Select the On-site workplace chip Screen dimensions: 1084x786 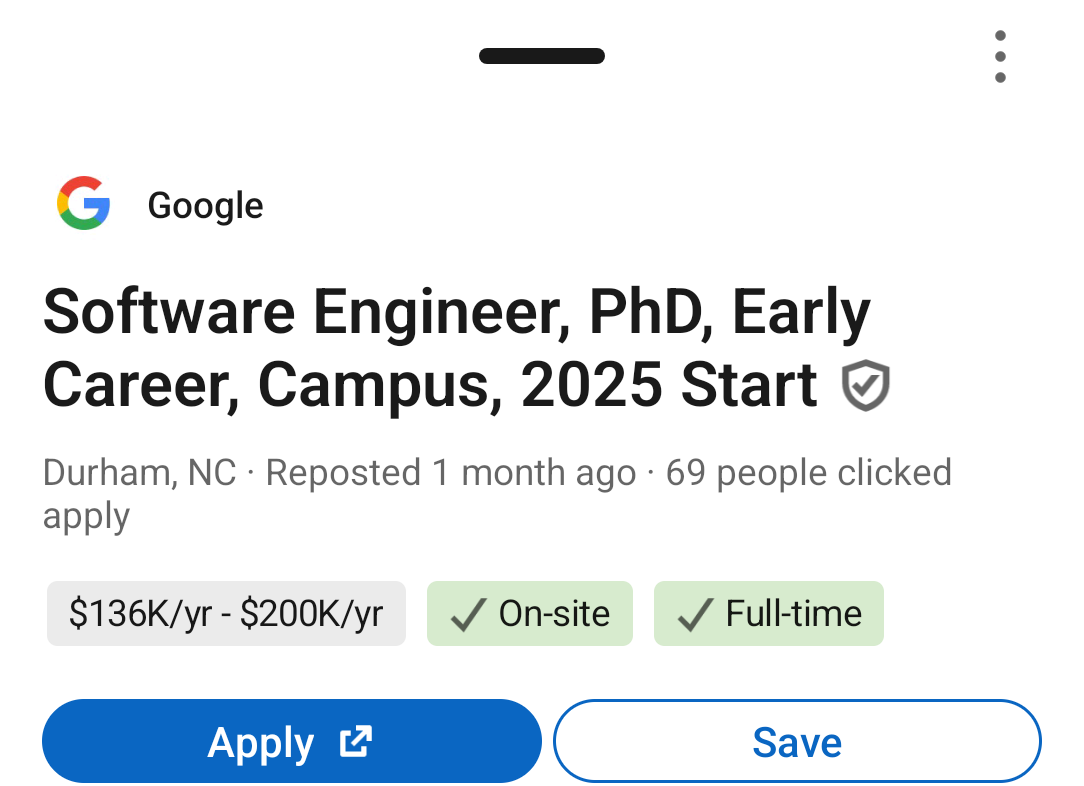click(530, 613)
